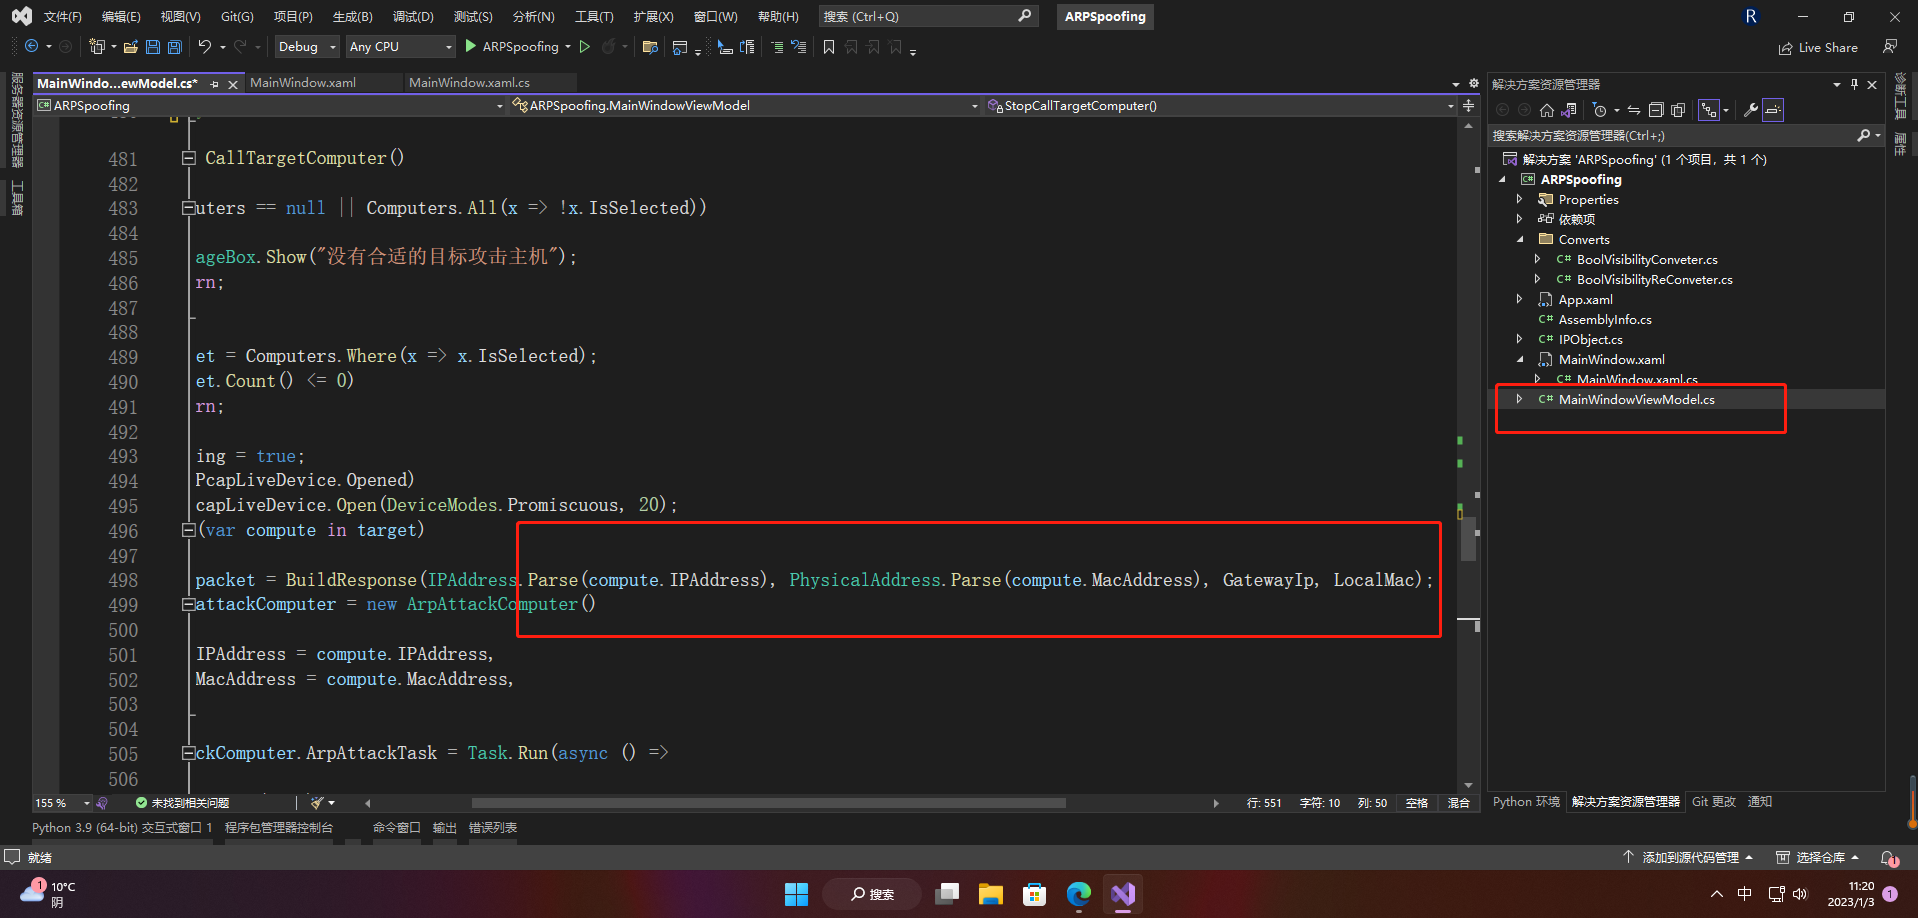
Task: Sync with Active Document in Solution Explorer
Action: 1634,110
